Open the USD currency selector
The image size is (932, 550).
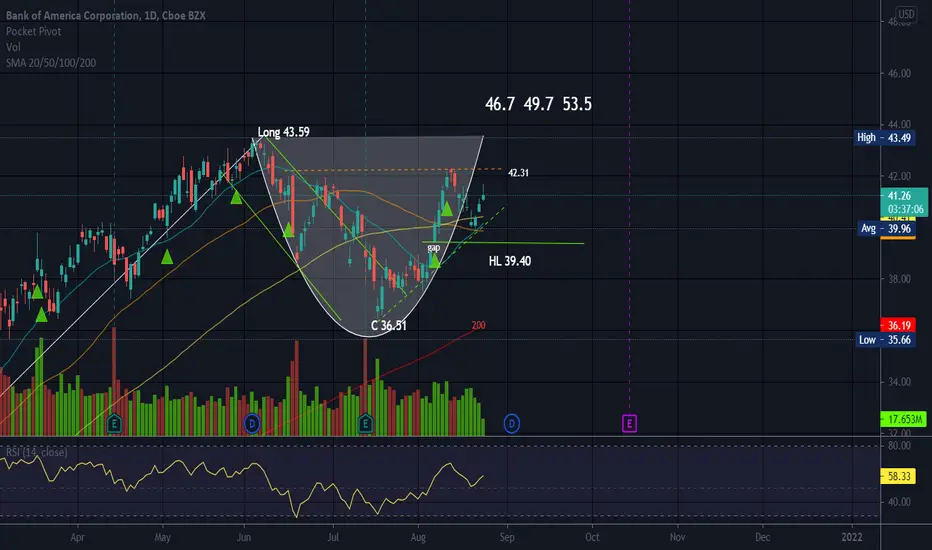click(906, 14)
